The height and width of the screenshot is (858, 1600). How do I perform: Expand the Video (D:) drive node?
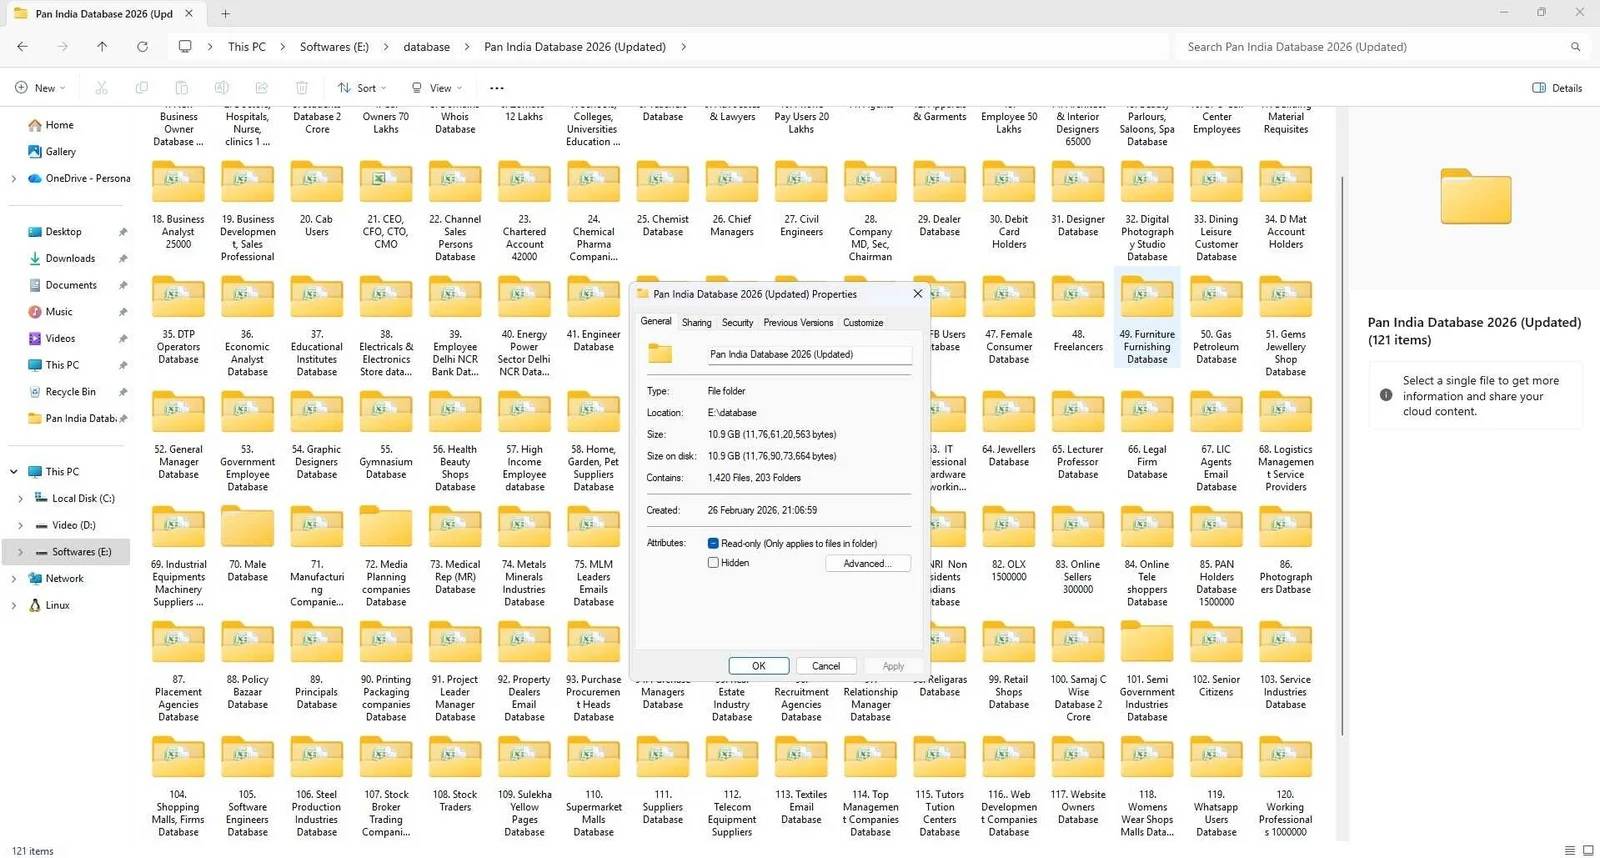pos(20,525)
